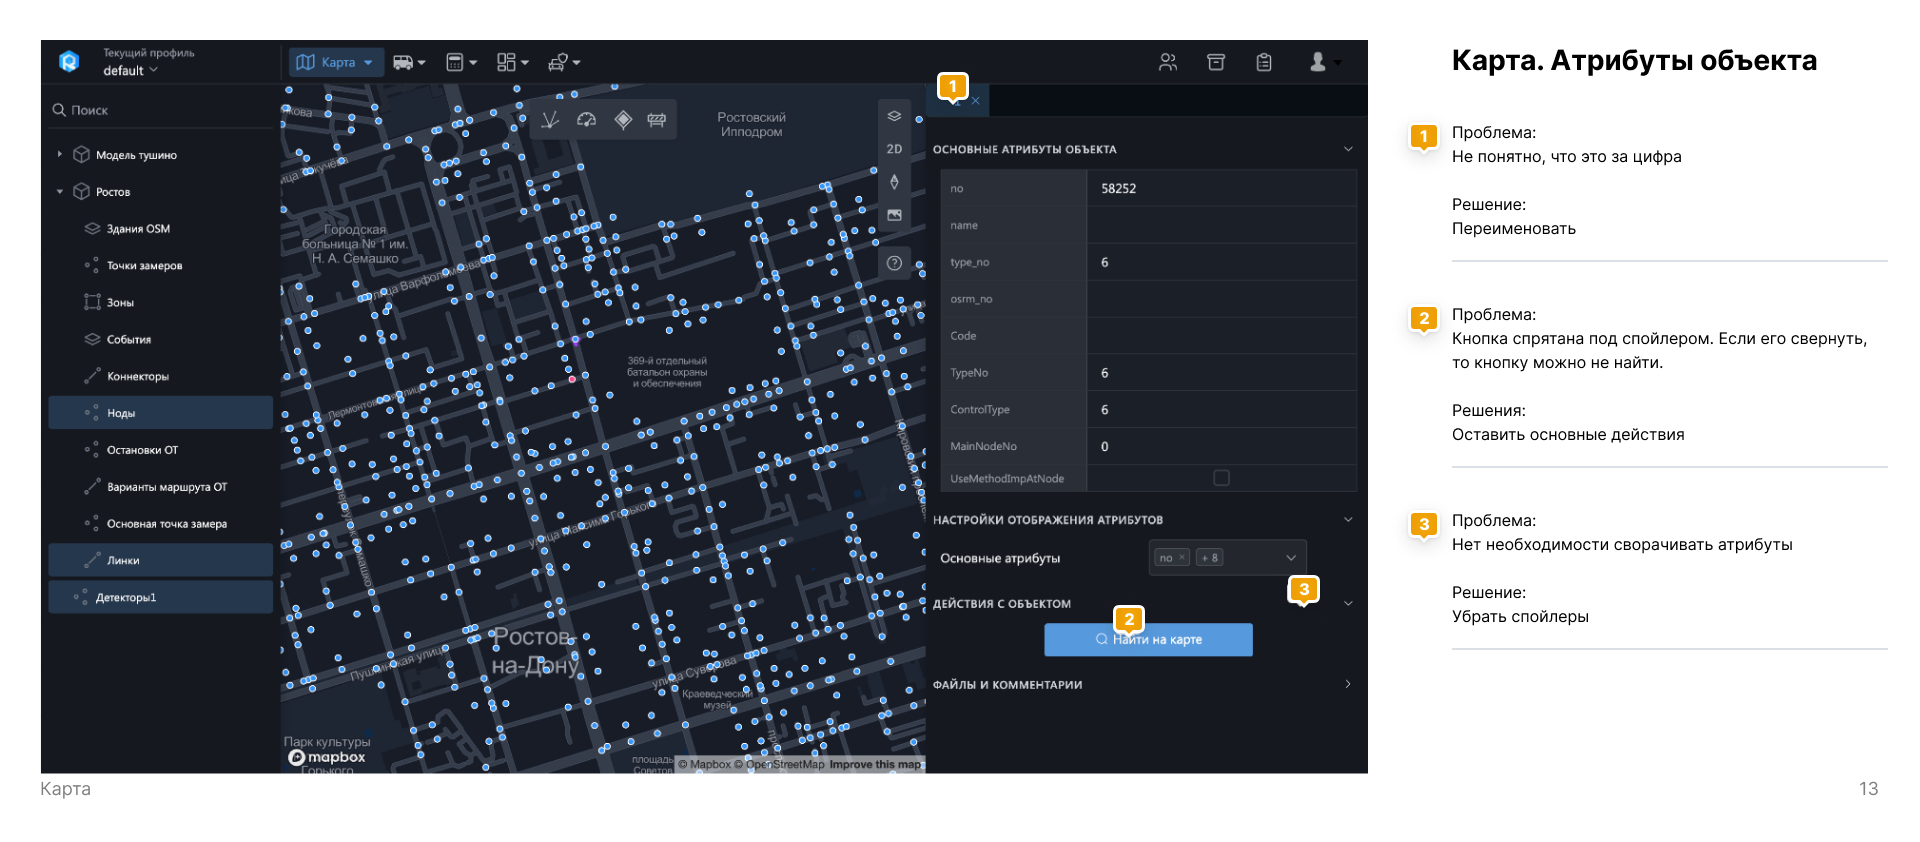Click the diamond marker tool icon
This screenshot has width=1920, height=842.
coord(623,120)
